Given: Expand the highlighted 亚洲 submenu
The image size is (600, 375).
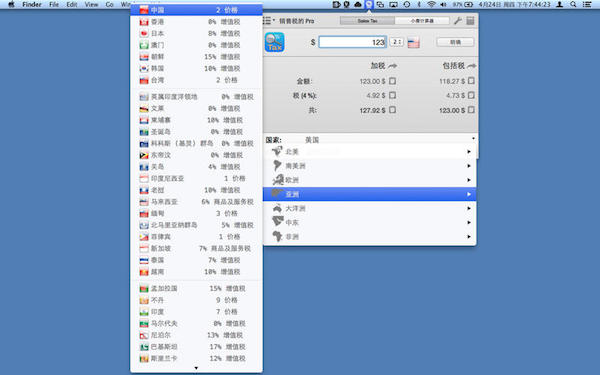Looking at the screenshot, I should pyautogui.click(x=370, y=194).
